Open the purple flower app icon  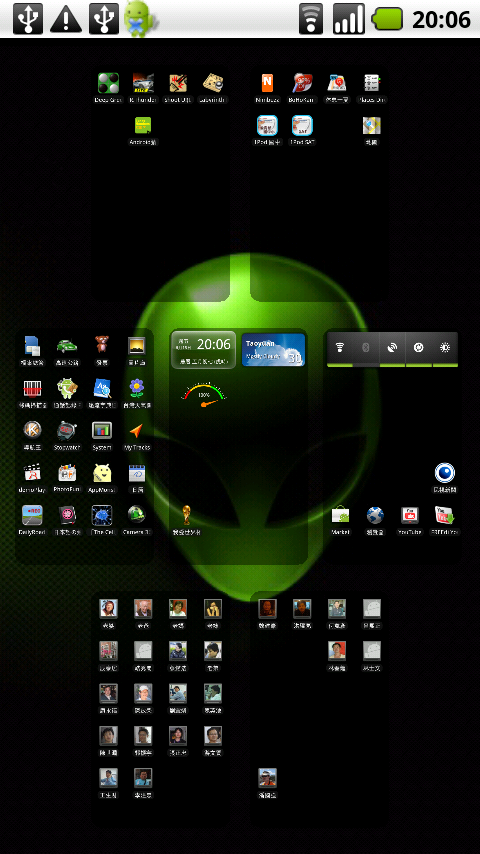(137, 388)
